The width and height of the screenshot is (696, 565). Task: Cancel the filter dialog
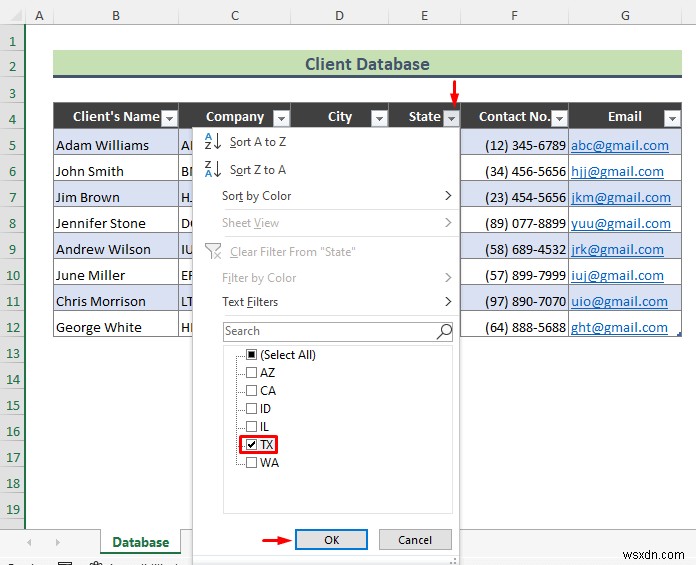coord(415,540)
